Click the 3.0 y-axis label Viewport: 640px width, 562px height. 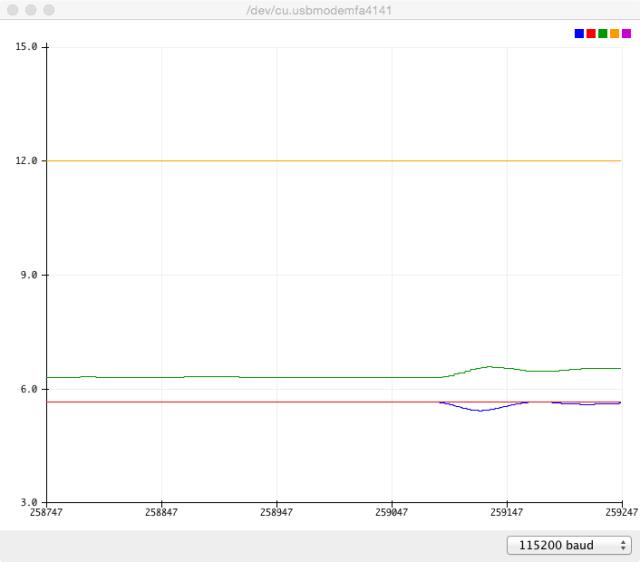click(x=27, y=502)
